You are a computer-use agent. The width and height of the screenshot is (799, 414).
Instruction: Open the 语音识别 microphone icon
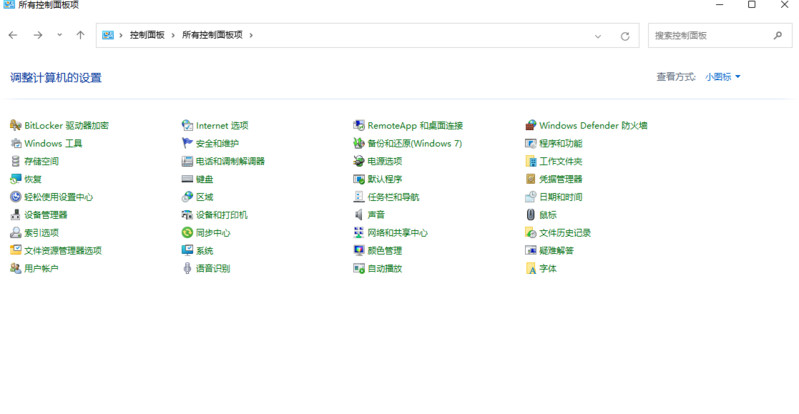click(x=187, y=268)
